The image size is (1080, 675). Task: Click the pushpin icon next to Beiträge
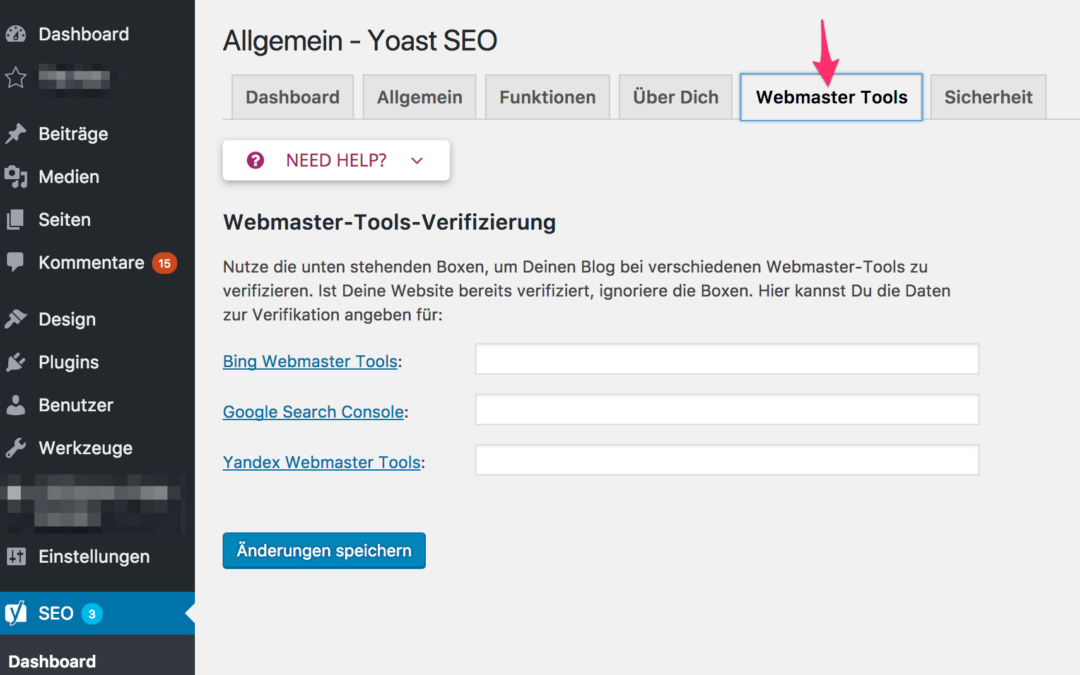pos(16,134)
